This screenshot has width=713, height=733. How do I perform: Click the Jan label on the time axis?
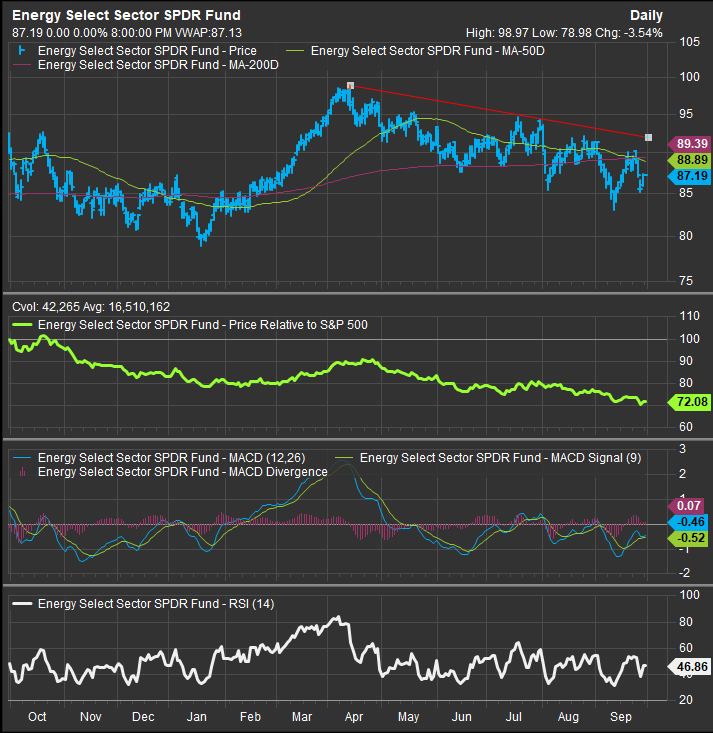pyautogui.click(x=196, y=717)
